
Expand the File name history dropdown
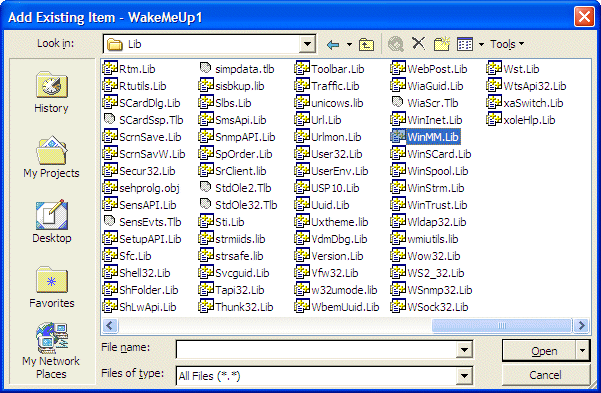pyautogui.click(x=464, y=350)
